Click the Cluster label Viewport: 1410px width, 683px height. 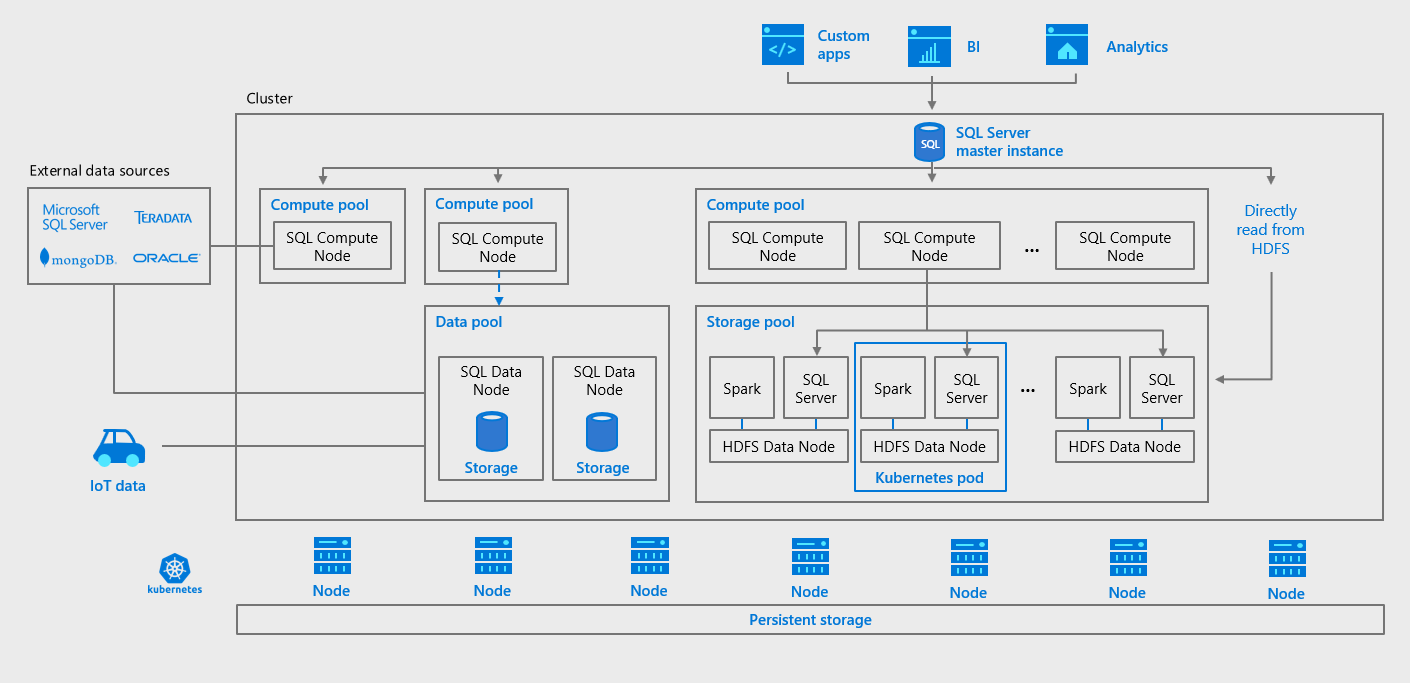click(268, 98)
